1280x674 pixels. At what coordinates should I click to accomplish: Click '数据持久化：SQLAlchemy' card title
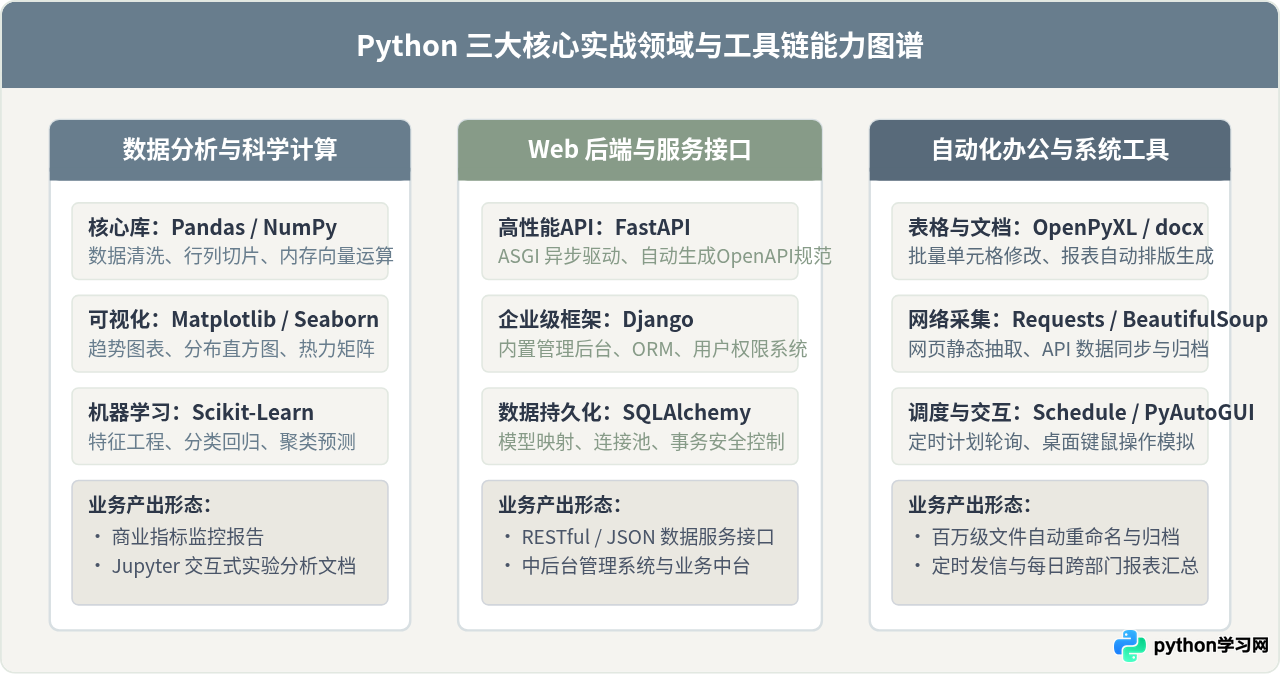pos(624,412)
